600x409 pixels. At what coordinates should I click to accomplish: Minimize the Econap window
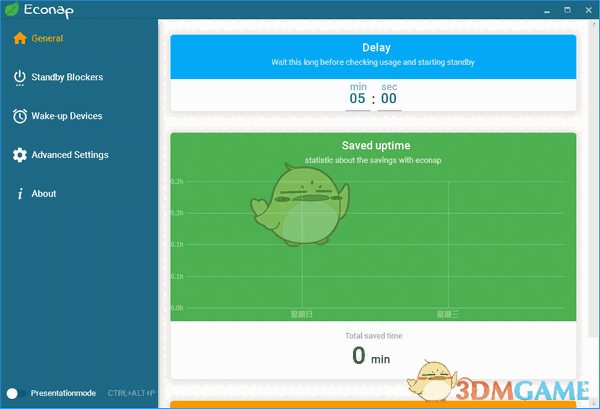547,11
